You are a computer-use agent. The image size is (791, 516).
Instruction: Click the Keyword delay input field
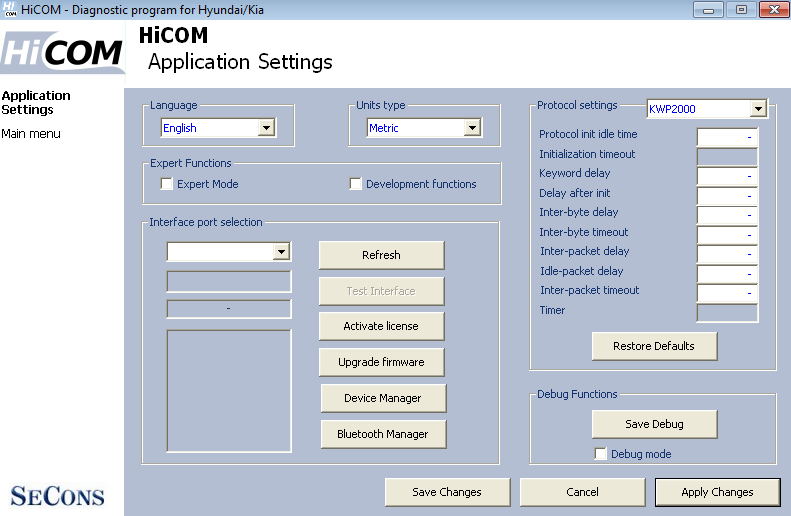click(727, 176)
